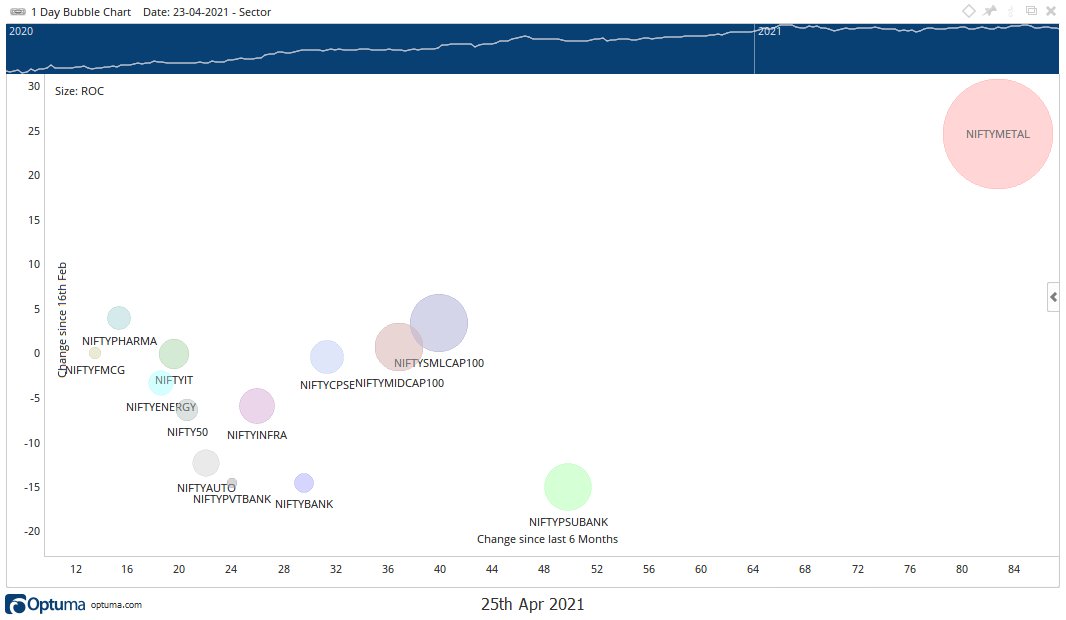Click the diamond shape icon at top right
1066x620 pixels.
(x=968, y=10)
